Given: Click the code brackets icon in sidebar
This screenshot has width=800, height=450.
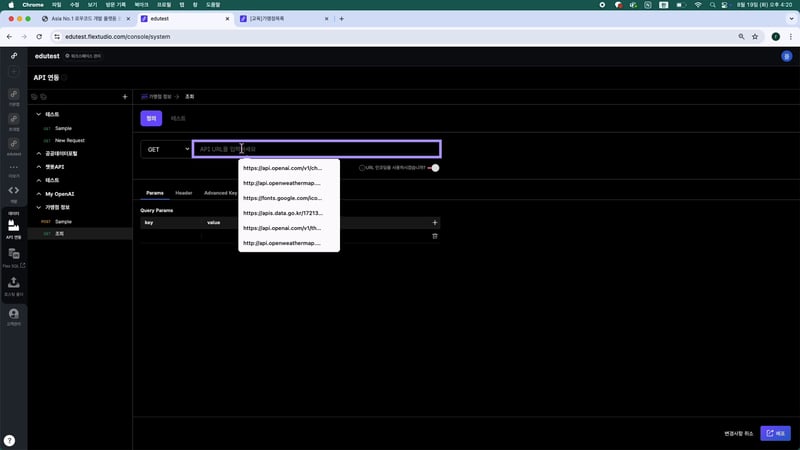Looking at the screenshot, I should (14, 190).
